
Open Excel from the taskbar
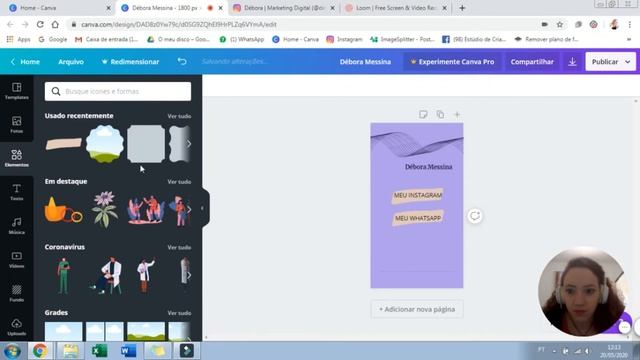tap(99, 351)
